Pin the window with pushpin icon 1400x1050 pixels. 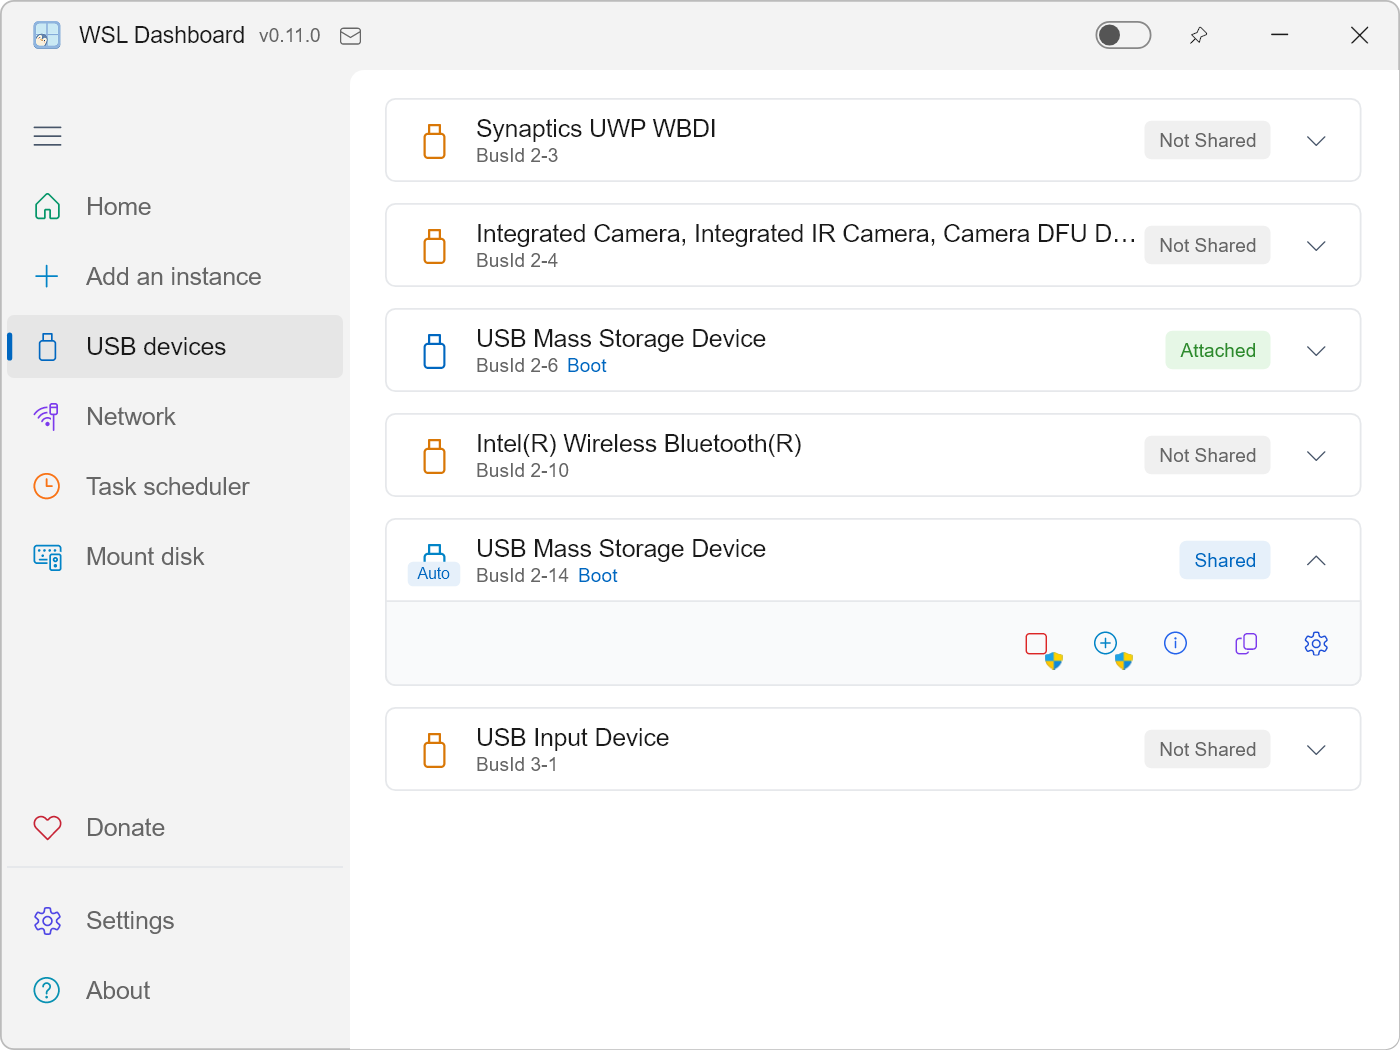[1198, 36]
